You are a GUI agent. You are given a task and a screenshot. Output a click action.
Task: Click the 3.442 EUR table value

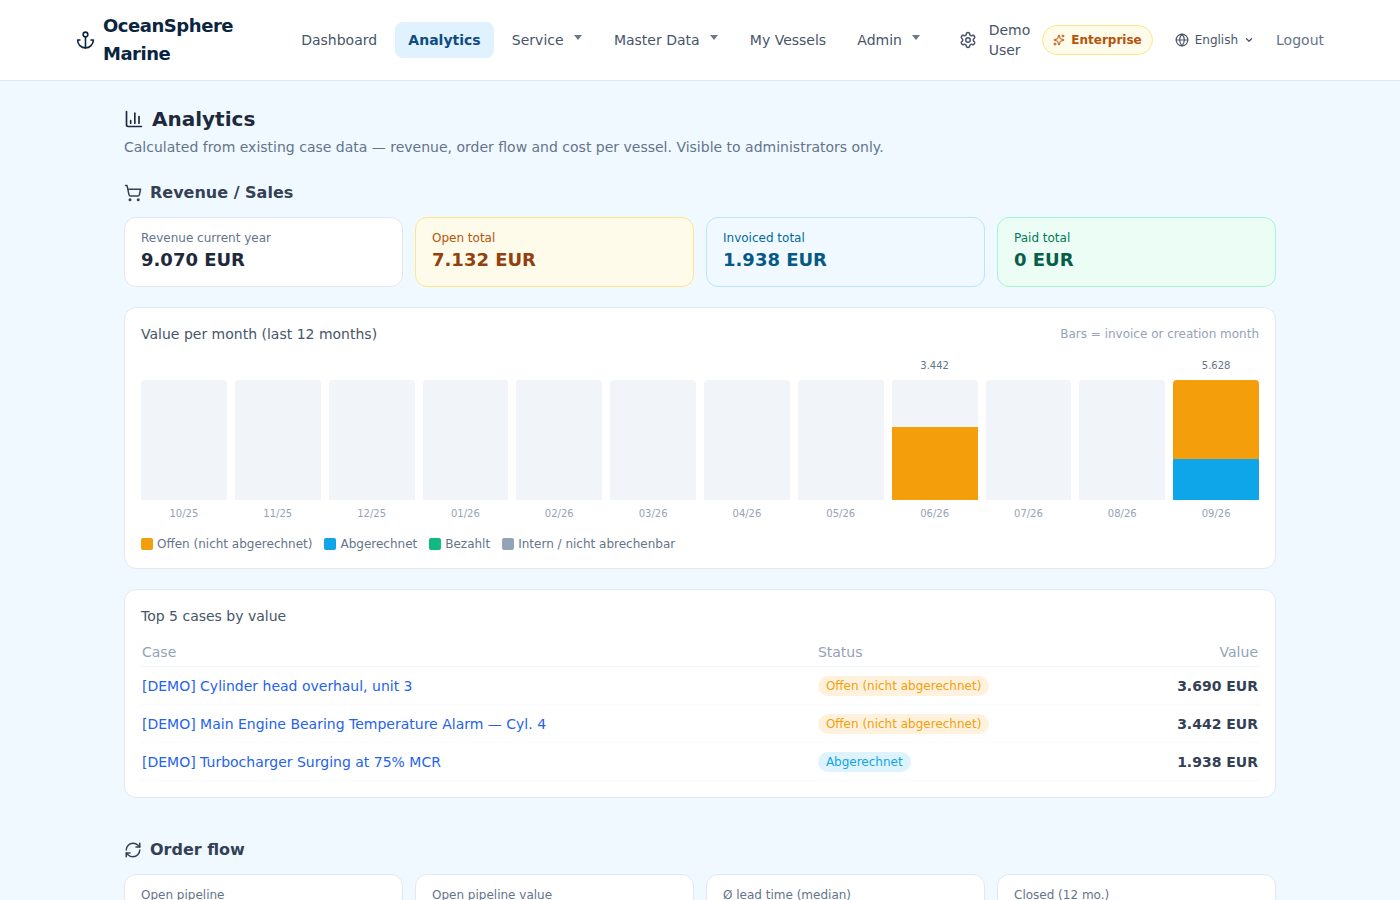click(x=1217, y=724)
